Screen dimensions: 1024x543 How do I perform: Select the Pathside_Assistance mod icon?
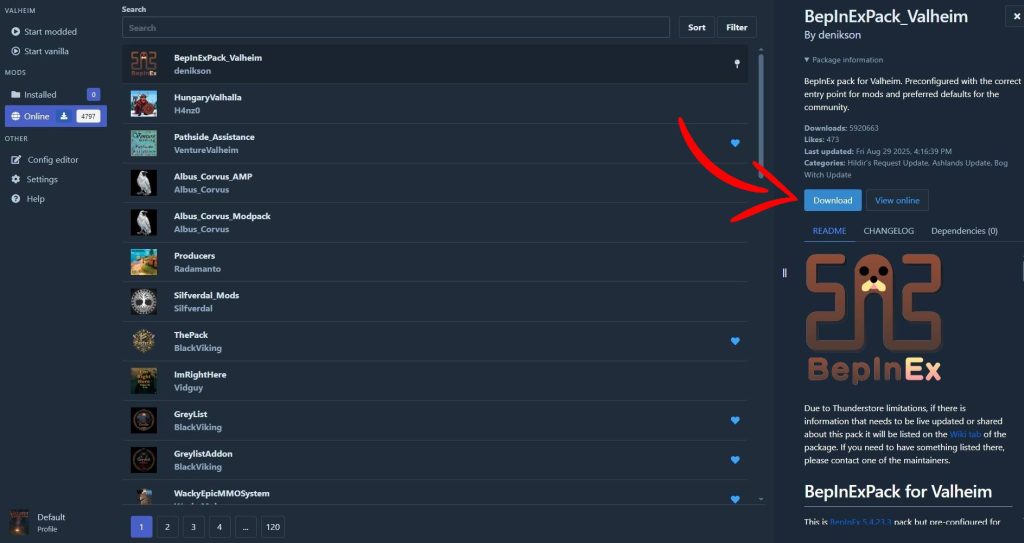pyautogui.click(x=144, y=143)
